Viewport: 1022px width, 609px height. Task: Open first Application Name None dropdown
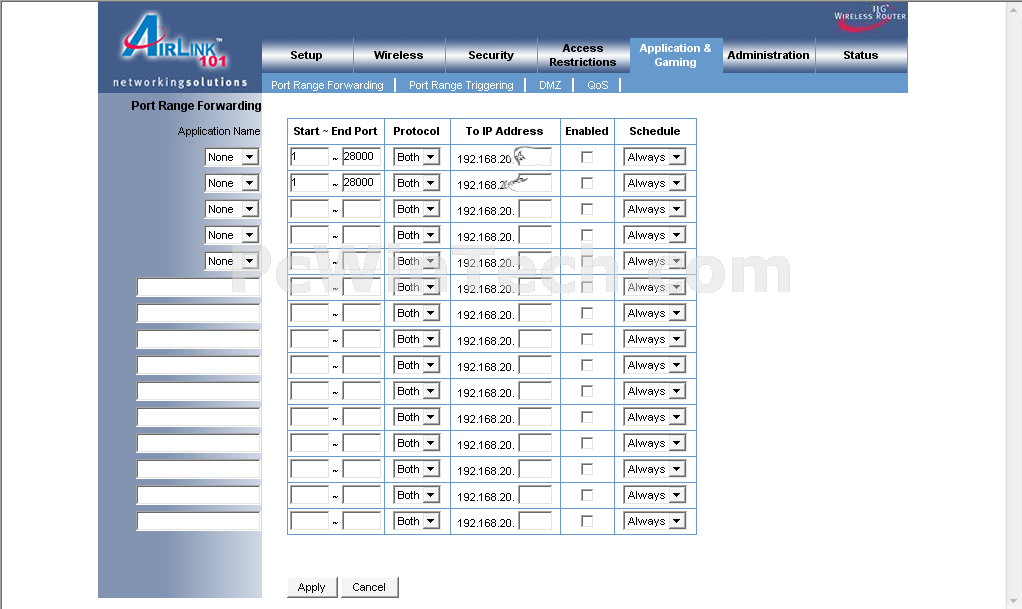[x=231, y=157]
